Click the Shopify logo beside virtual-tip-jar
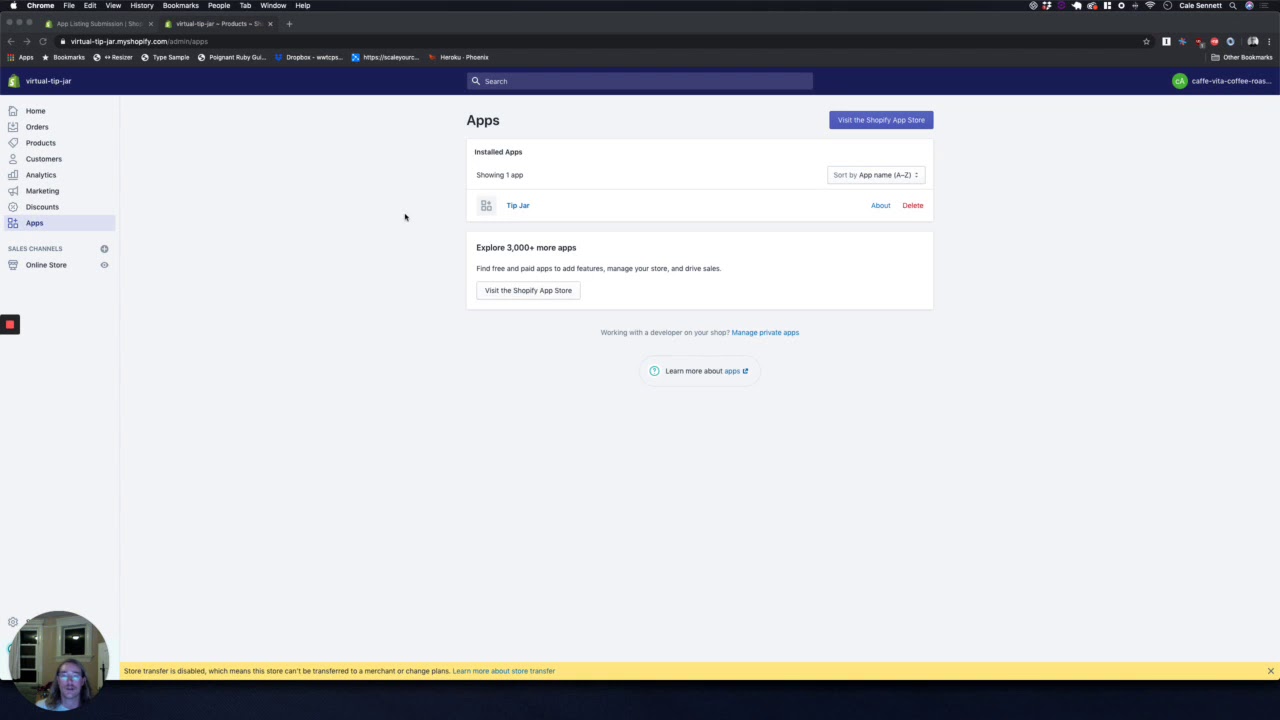The width and height of the screenshot is (1280, 720). (13, 81)
